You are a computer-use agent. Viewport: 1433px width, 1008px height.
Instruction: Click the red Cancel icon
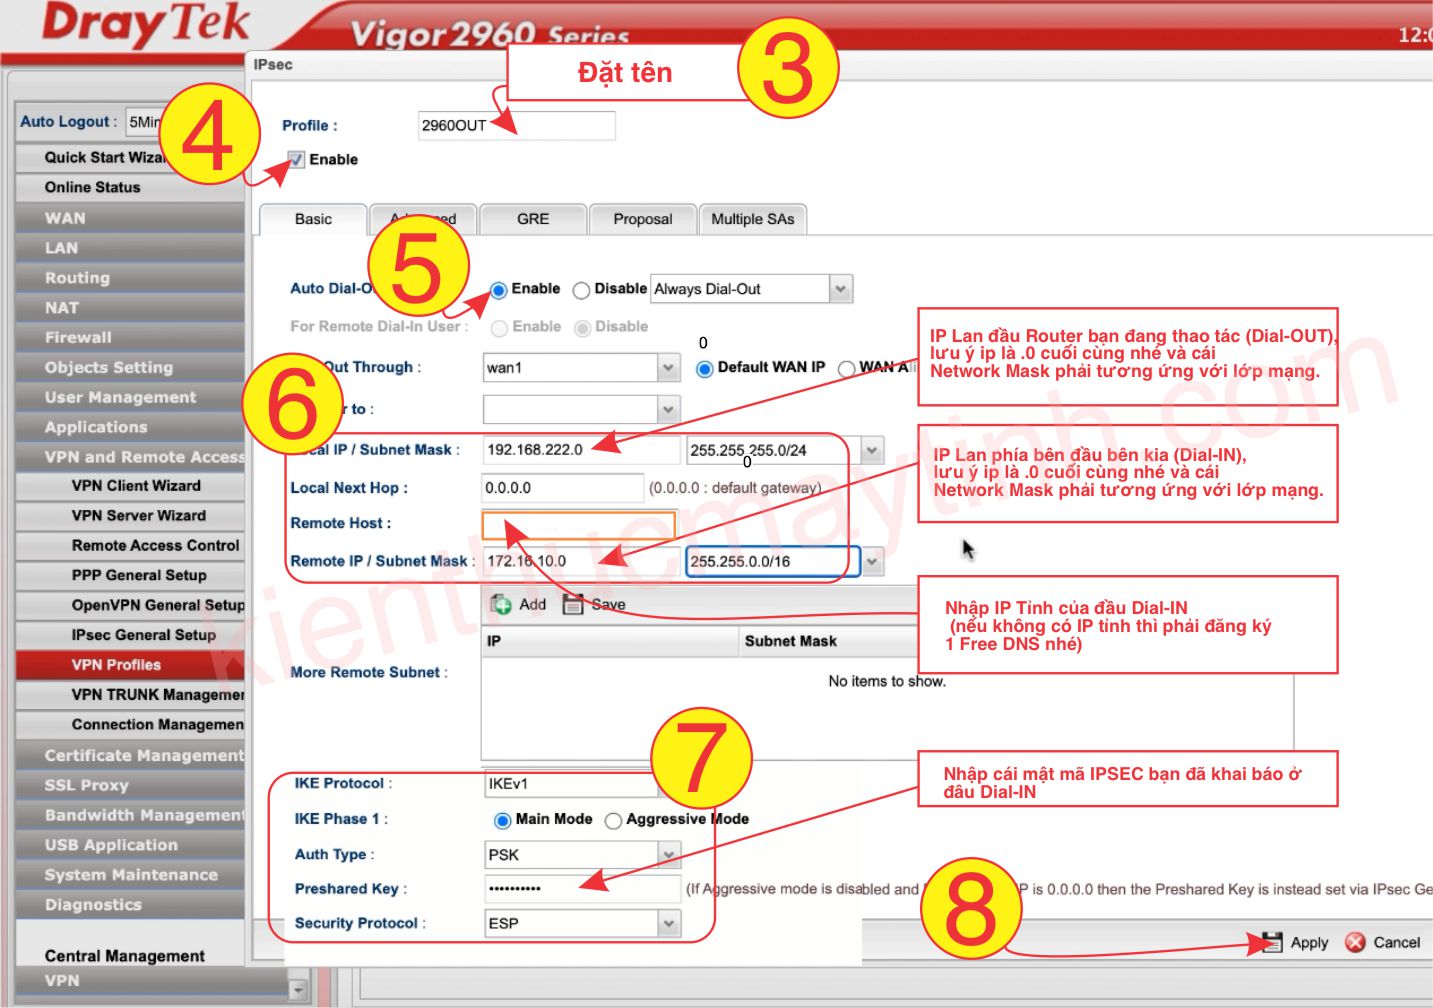(1355, 942)
